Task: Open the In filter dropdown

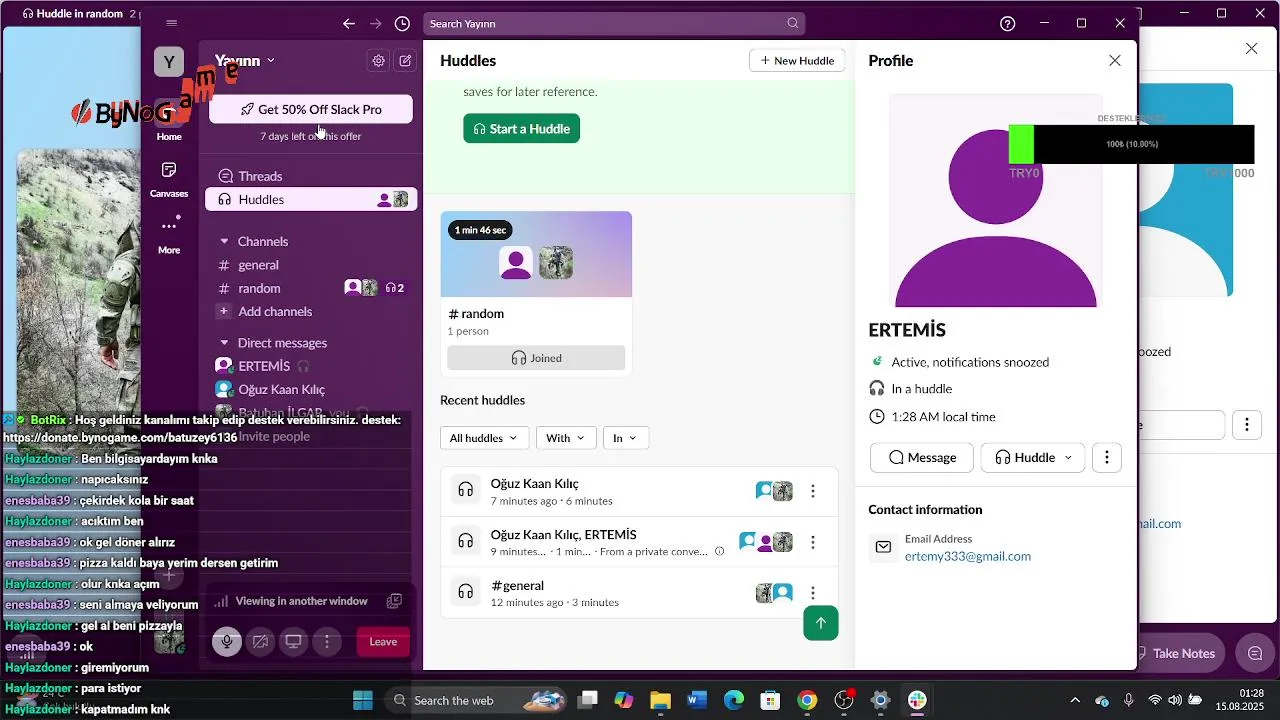Action: pos(625,438)
